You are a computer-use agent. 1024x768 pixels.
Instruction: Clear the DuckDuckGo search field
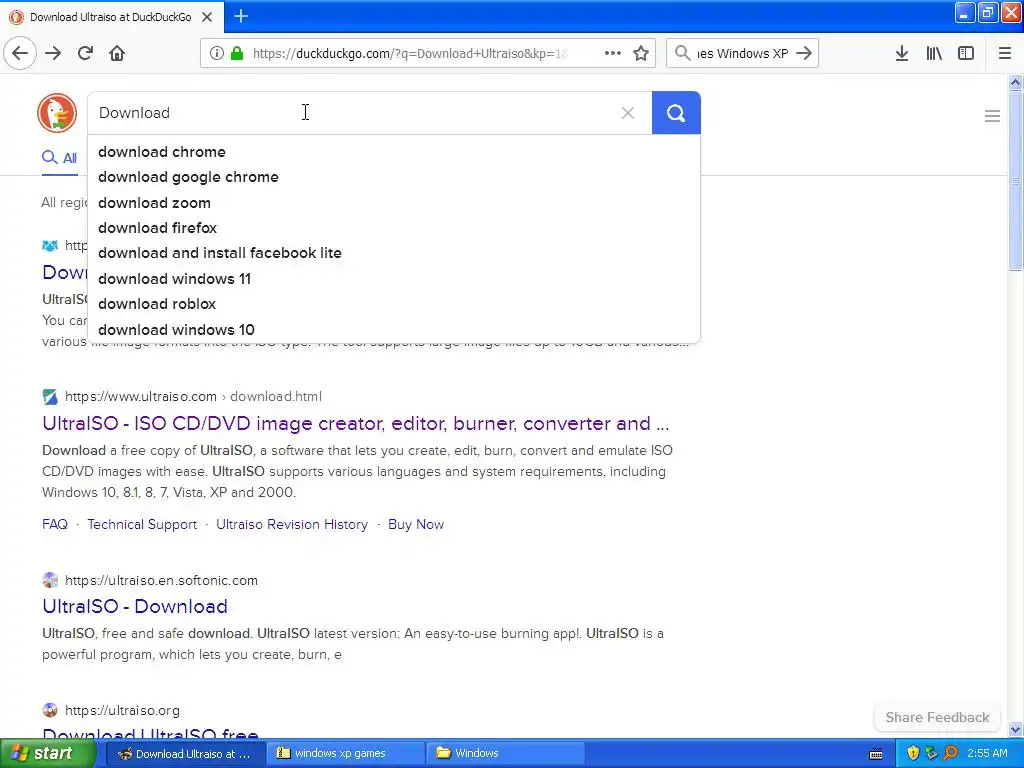pyautogui.click(x=628, y=113)
